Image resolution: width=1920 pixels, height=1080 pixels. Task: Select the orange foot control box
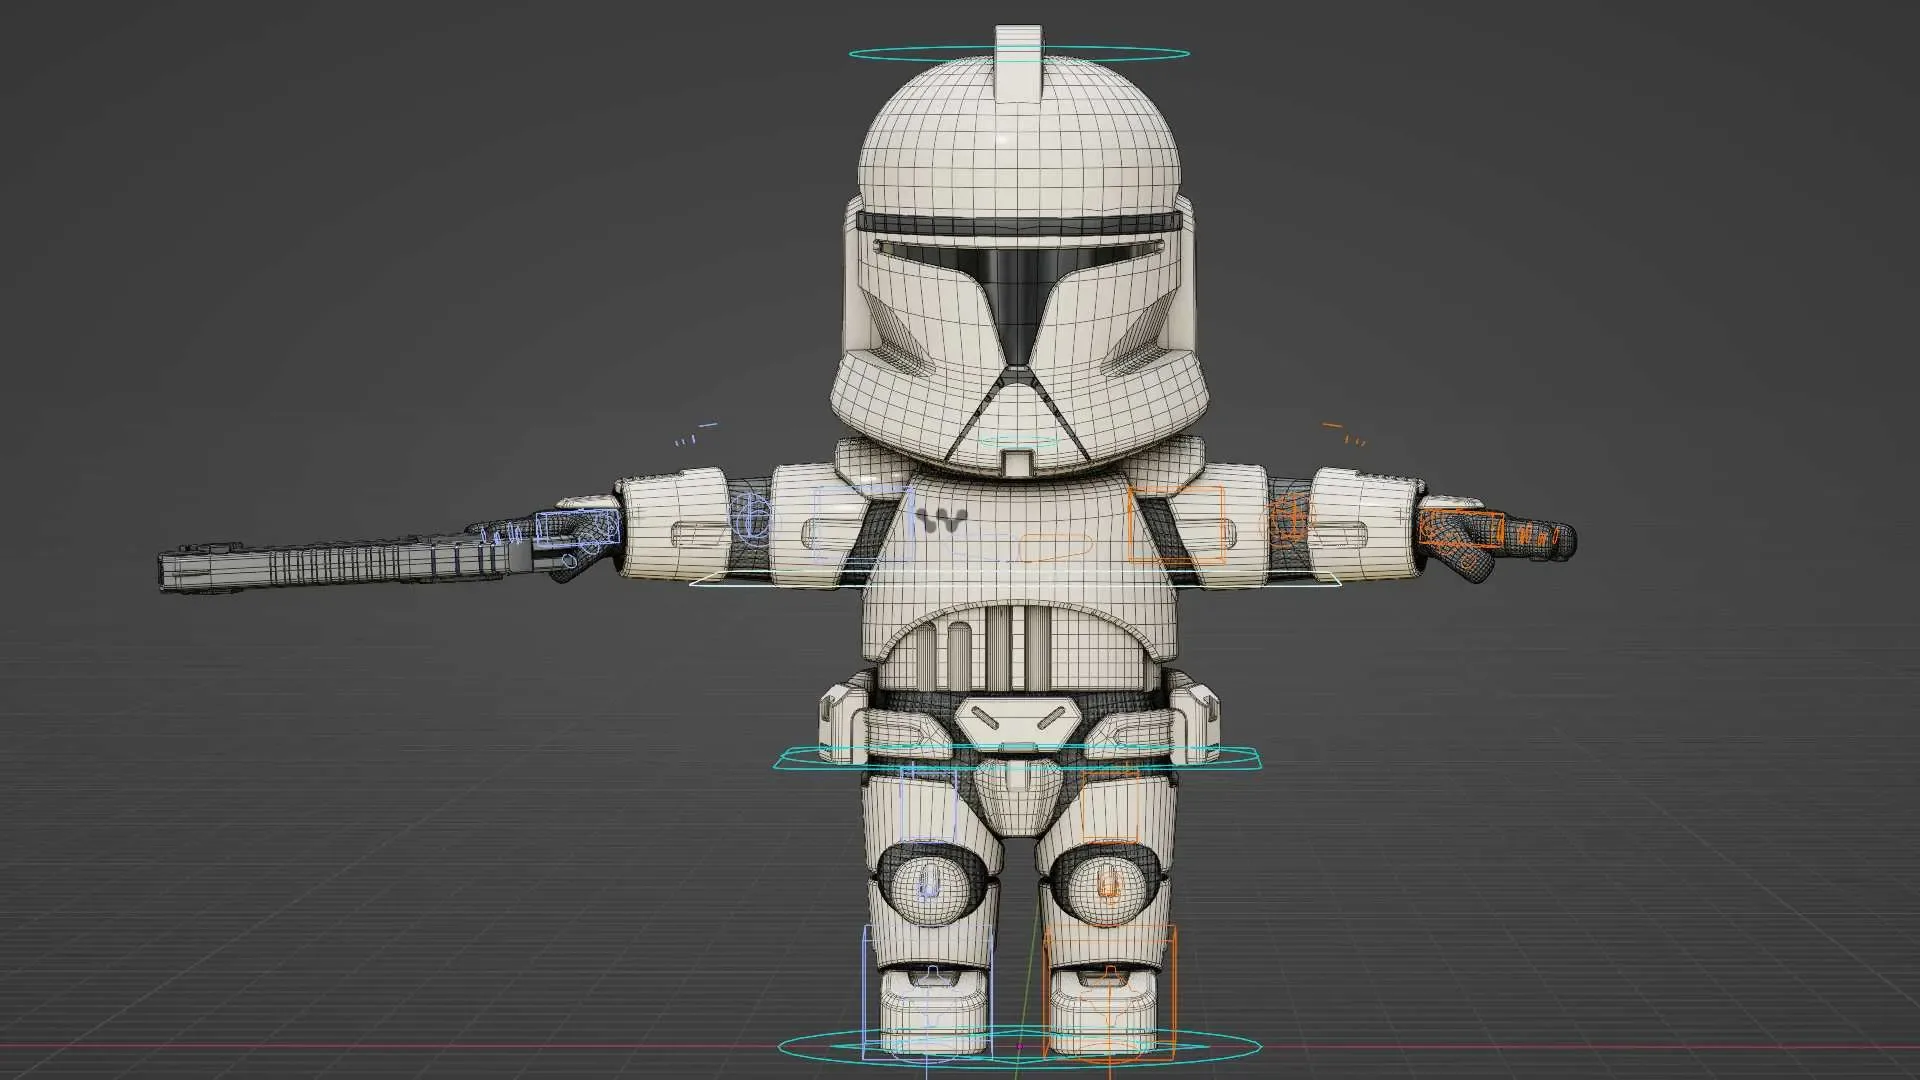pyautogui.click(x=1110, y=992)
